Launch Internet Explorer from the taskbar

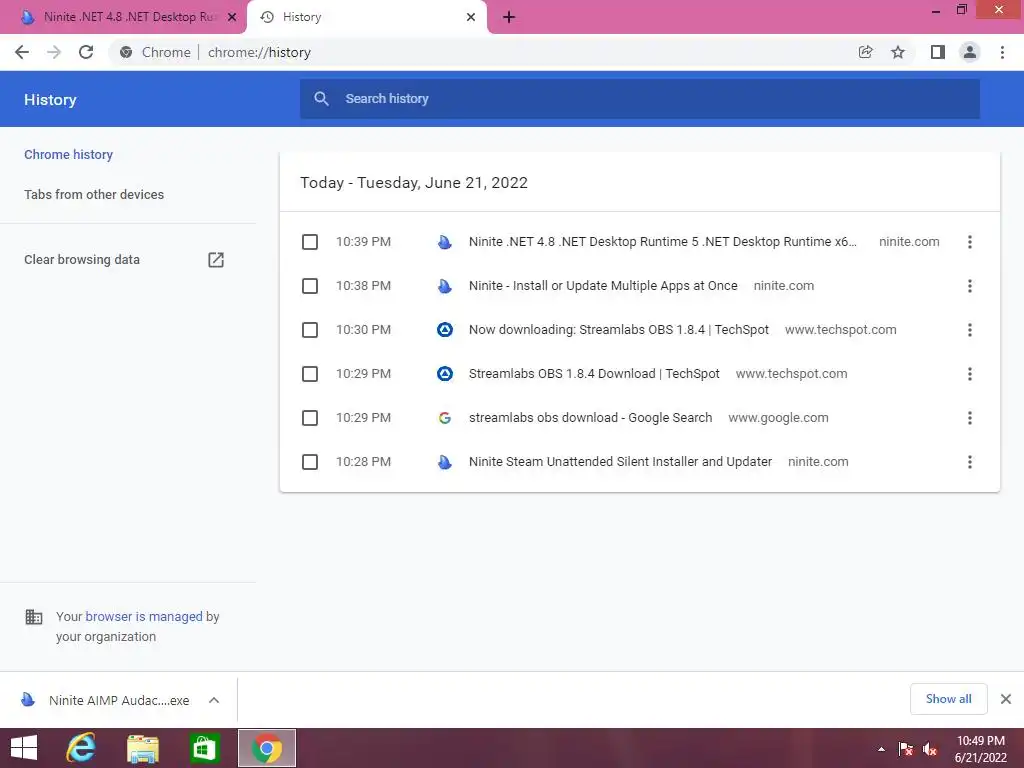(x=81, y=748)
